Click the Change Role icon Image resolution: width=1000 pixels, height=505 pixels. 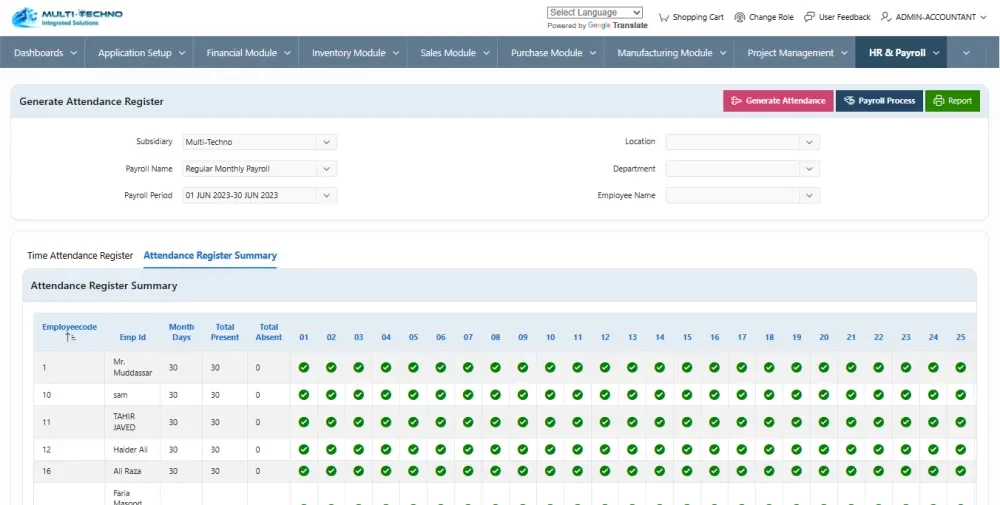[x=740, y=17]
